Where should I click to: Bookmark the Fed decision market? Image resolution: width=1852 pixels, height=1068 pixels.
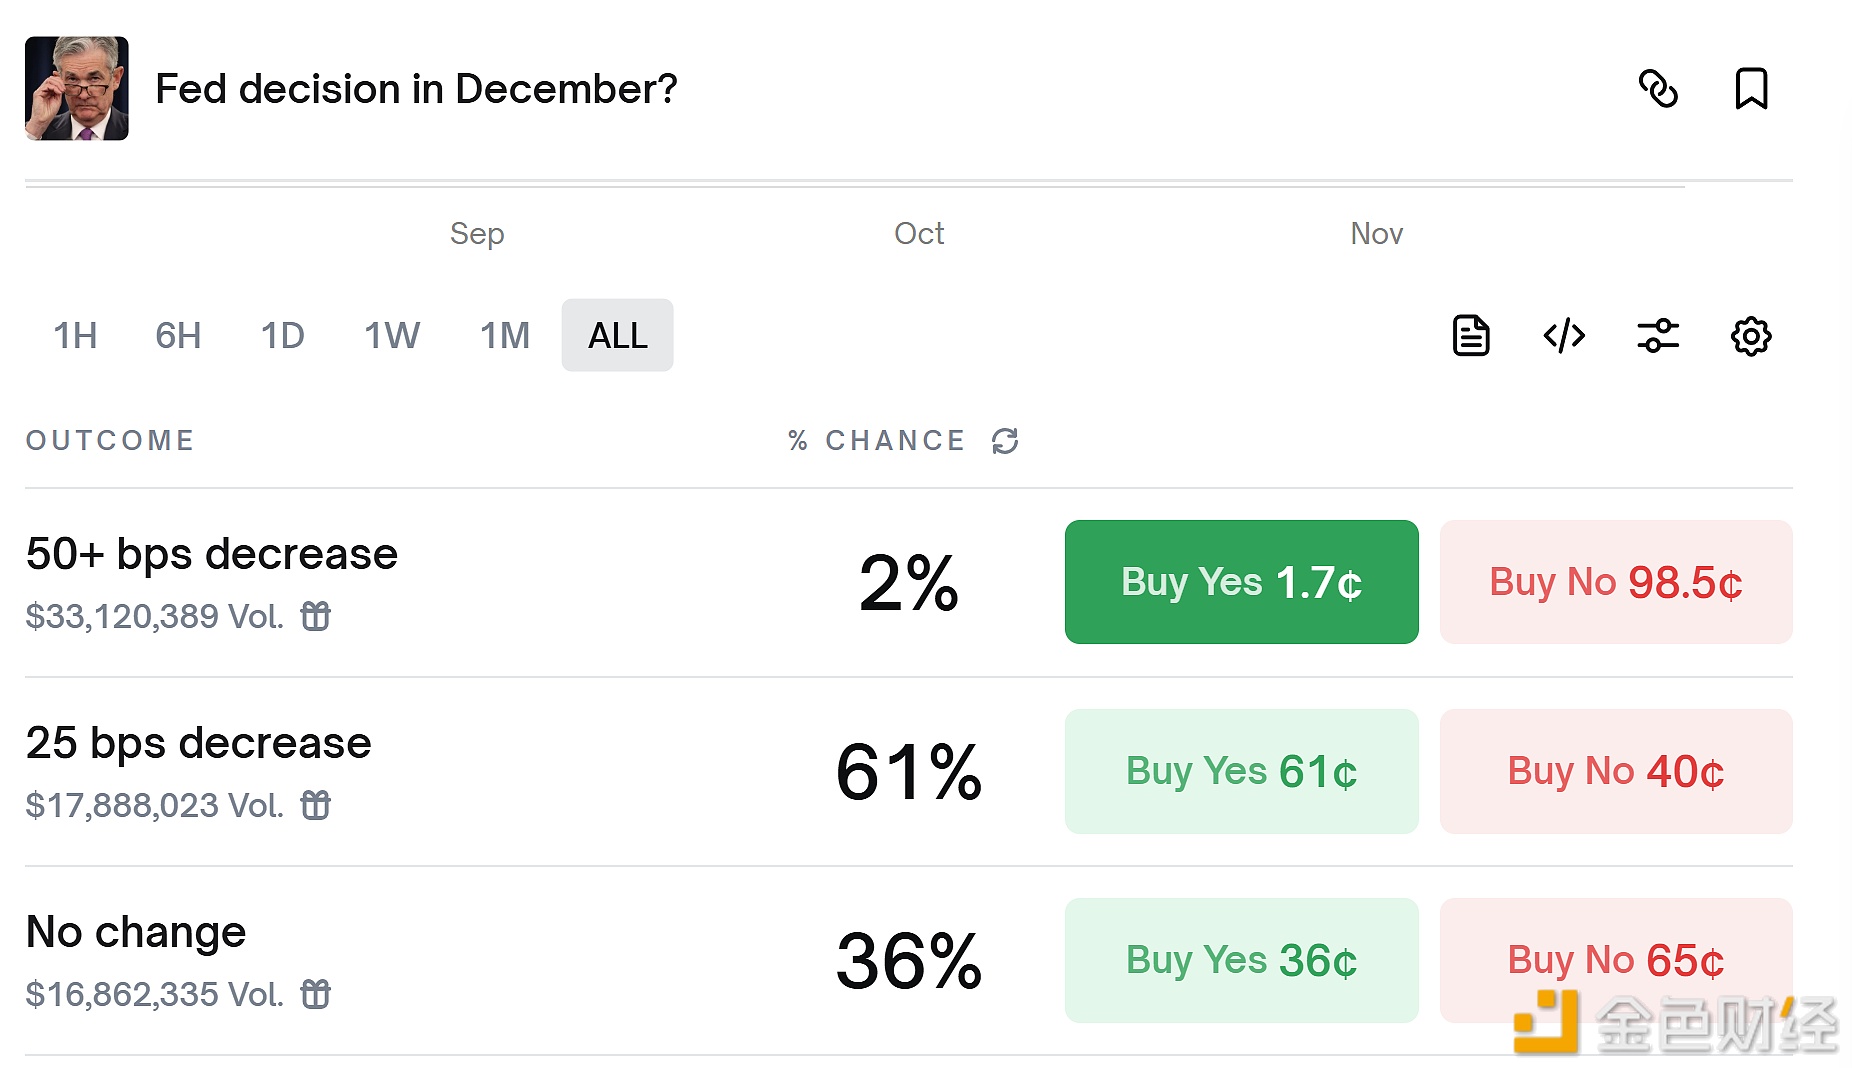point(1753,89)
